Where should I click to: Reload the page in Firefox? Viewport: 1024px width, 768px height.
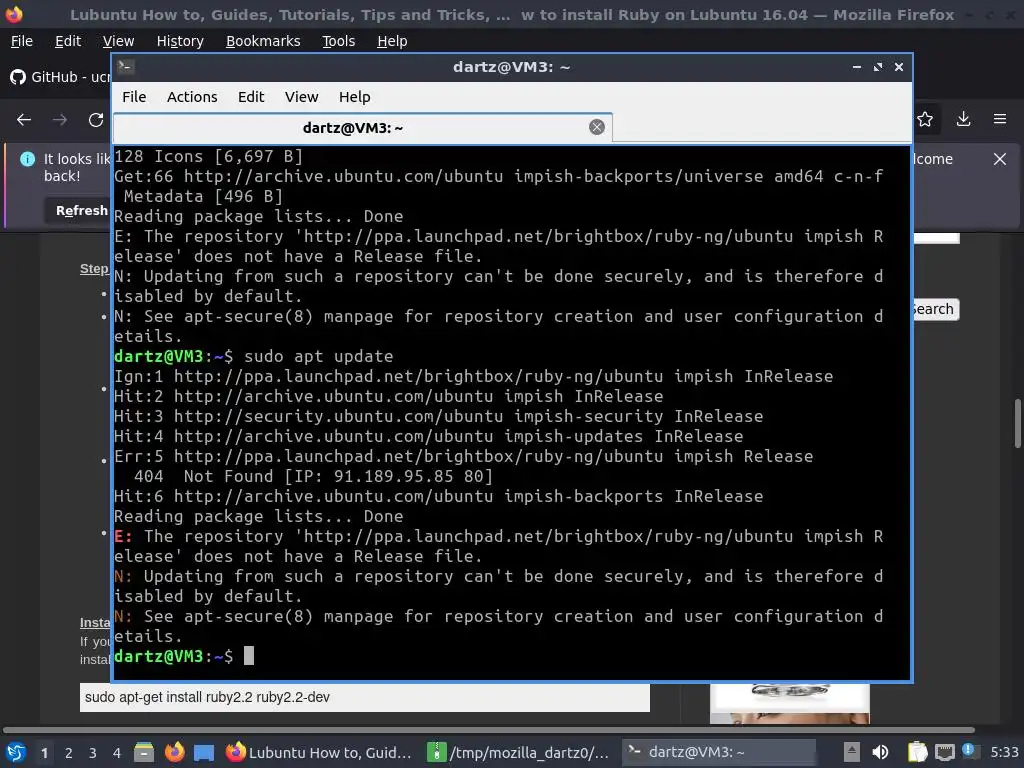[96, 120]
